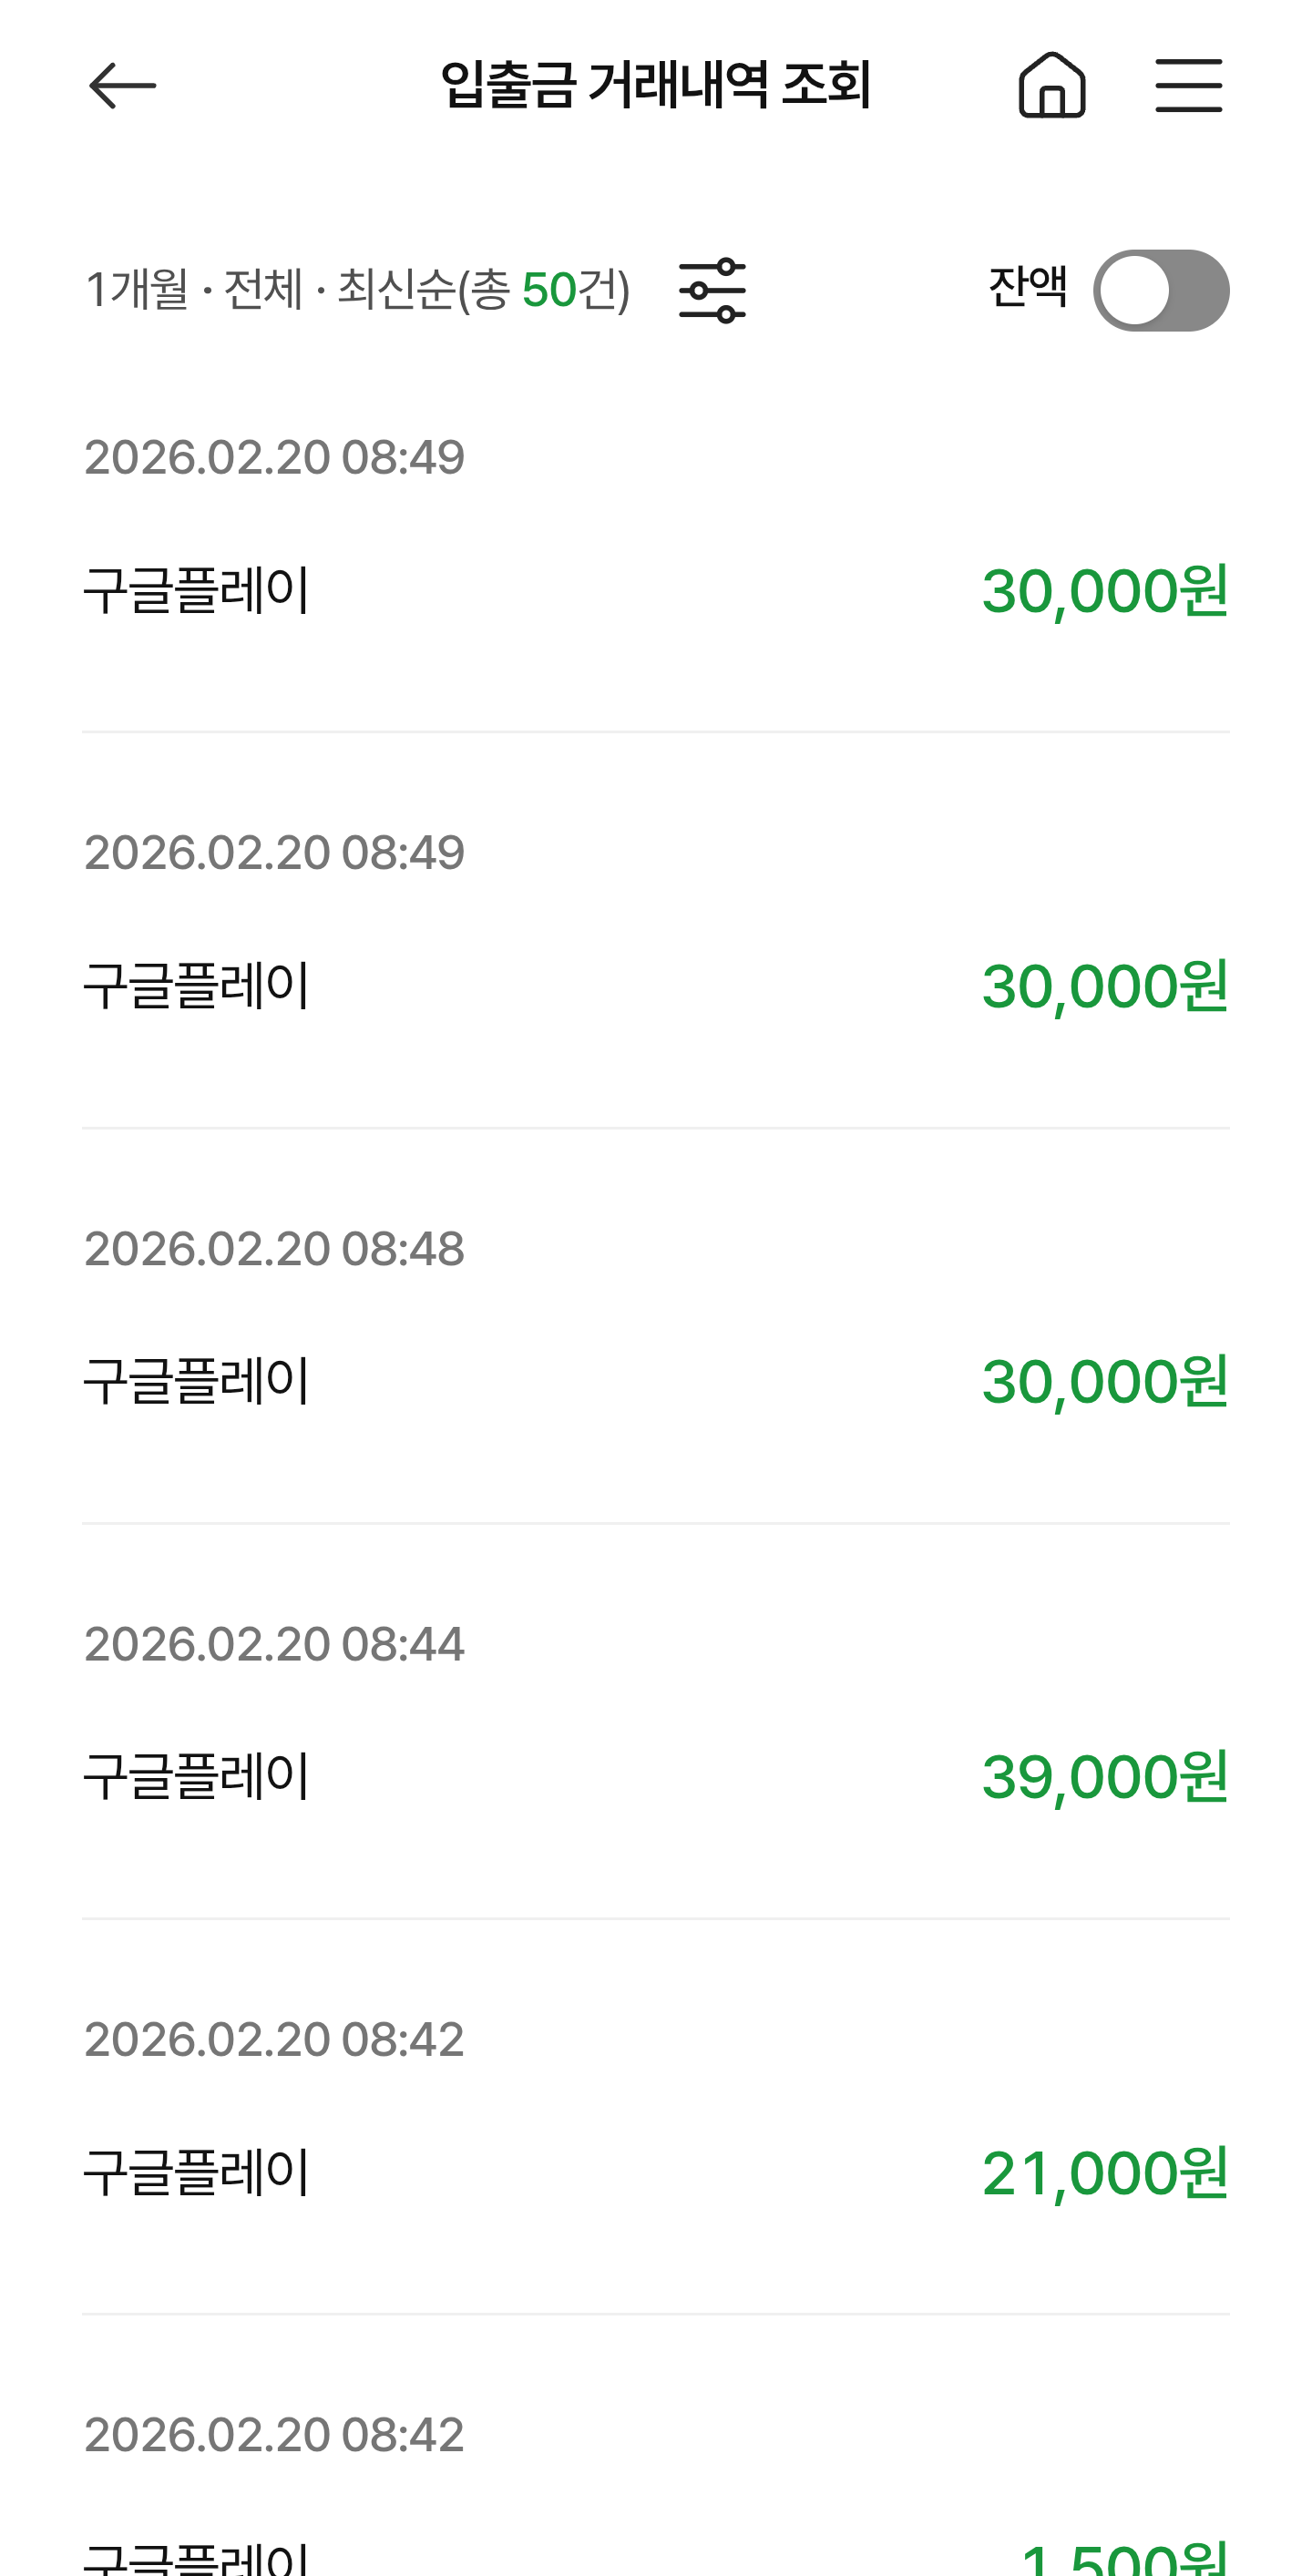Select the 30,000원 amount of the 08:48 transaction
This screenshot has height=2576, width=1312.
tap(1104, 1381)
